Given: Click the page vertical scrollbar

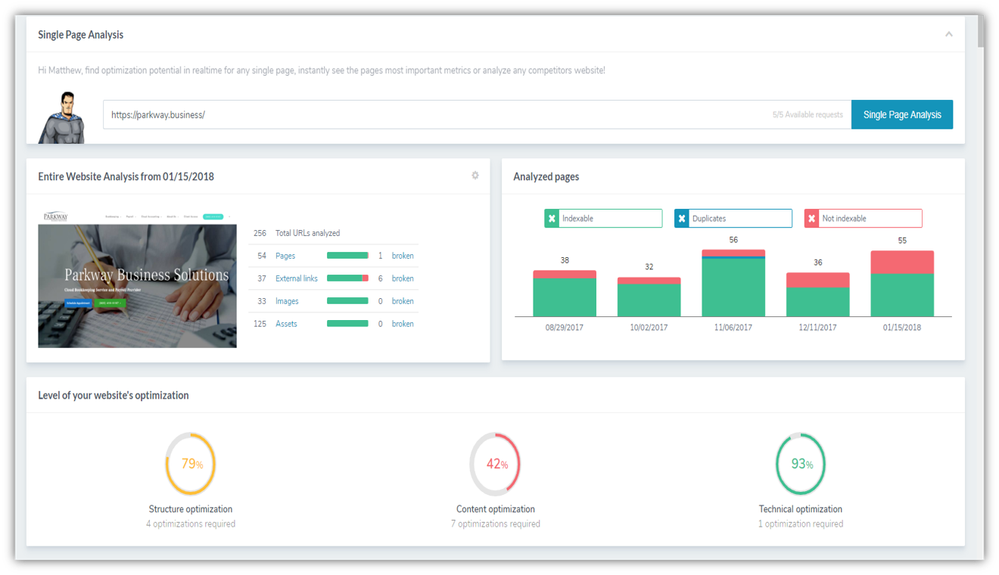Looking at the screenshot, I should (x=982, y=32).
